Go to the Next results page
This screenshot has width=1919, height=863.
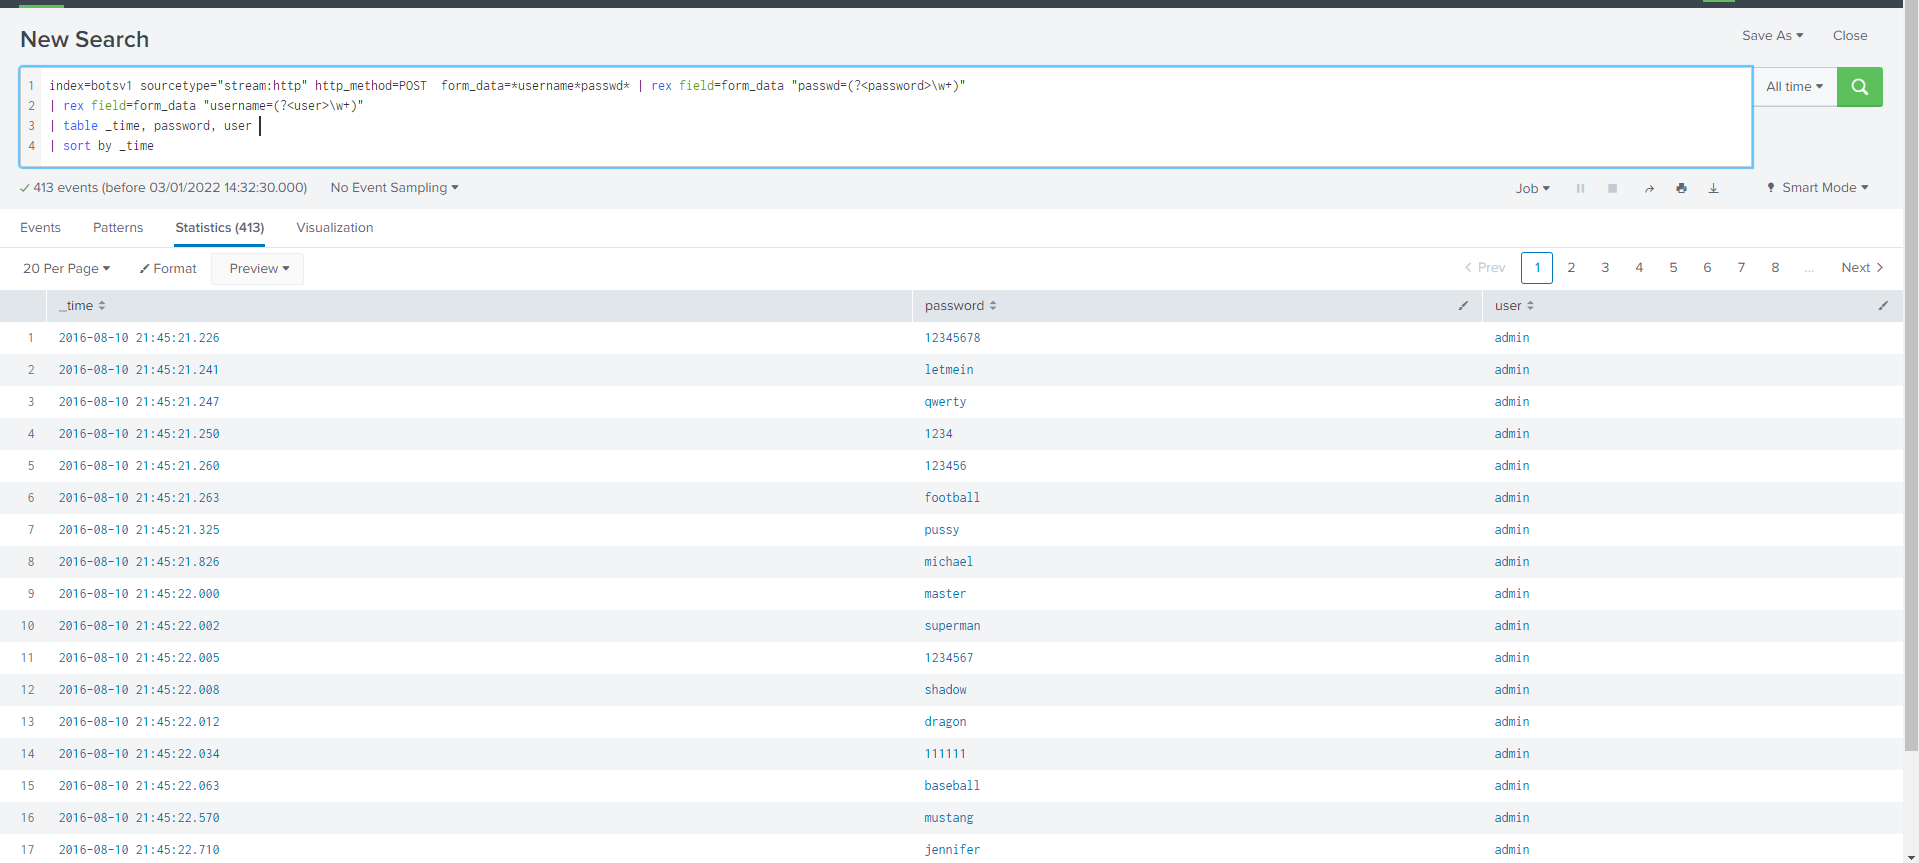point(1861,268)
